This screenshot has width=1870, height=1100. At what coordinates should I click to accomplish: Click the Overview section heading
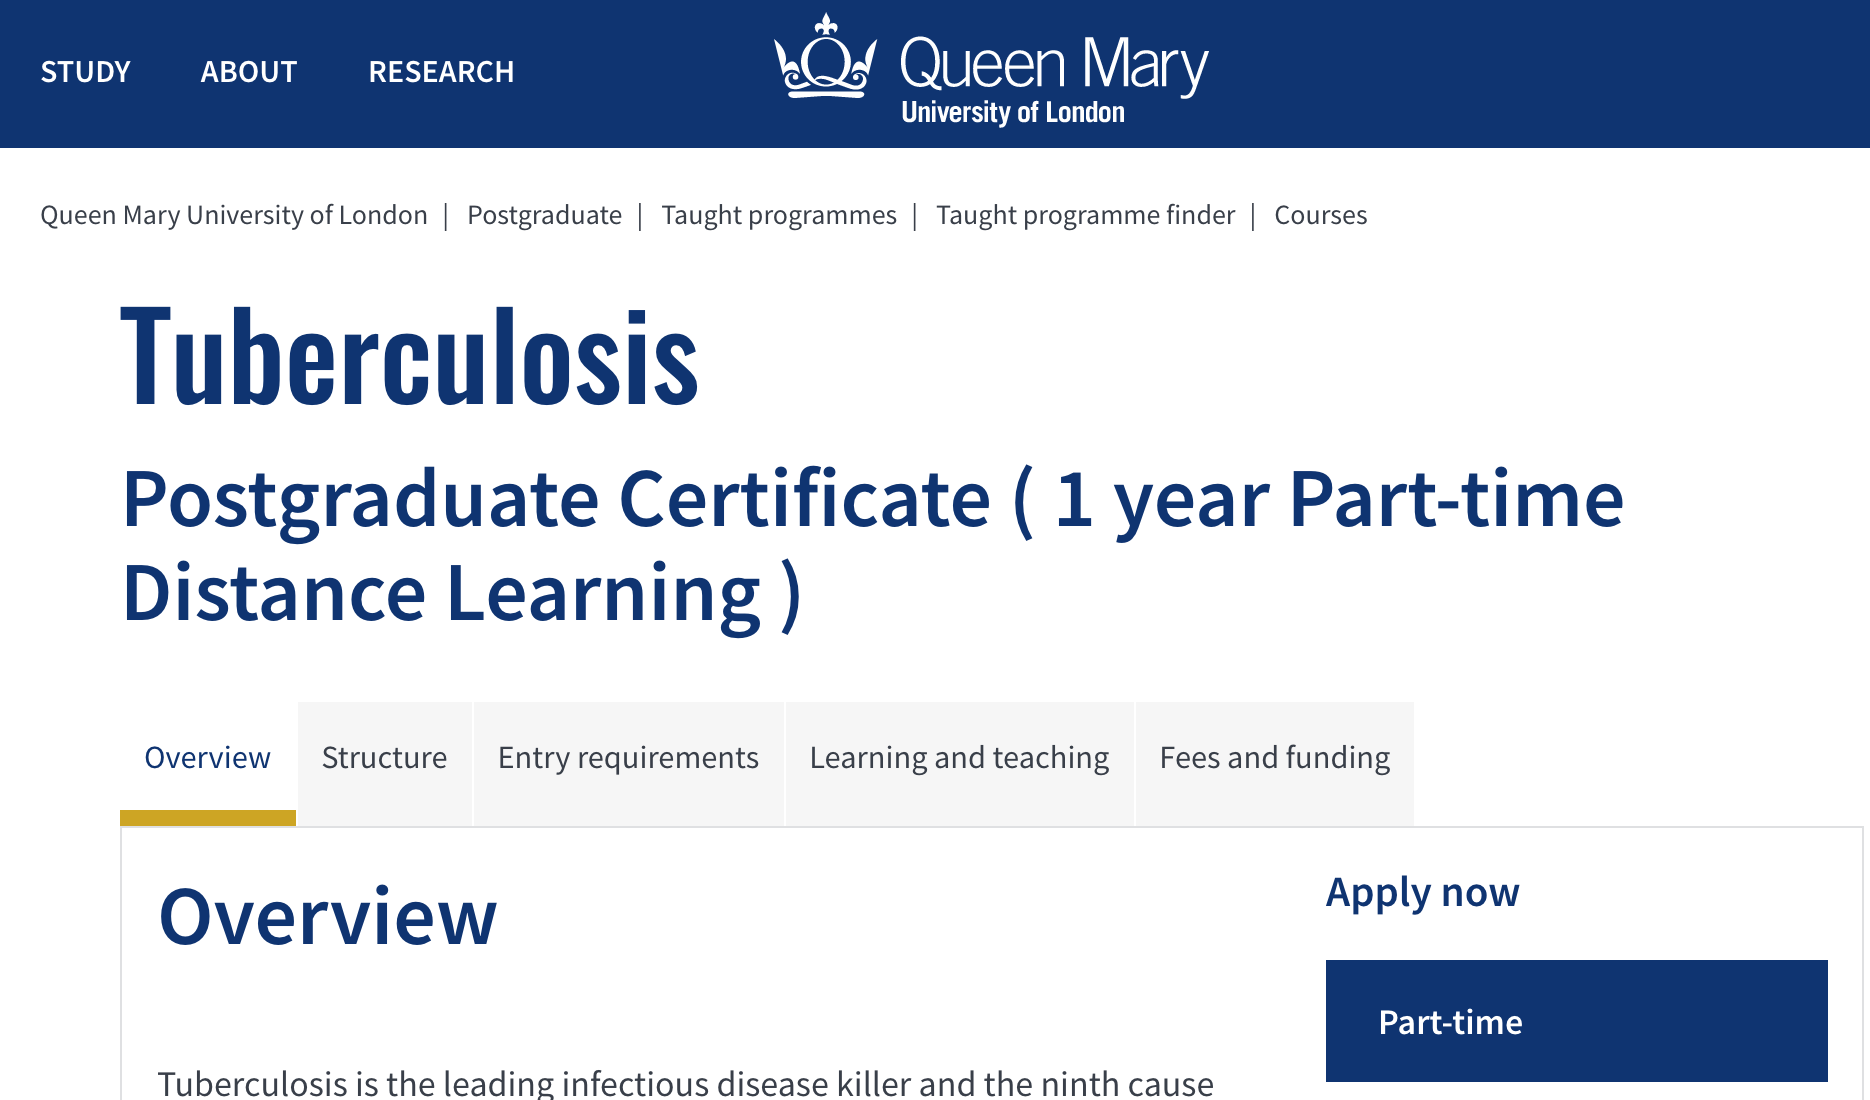pos(328,916)
